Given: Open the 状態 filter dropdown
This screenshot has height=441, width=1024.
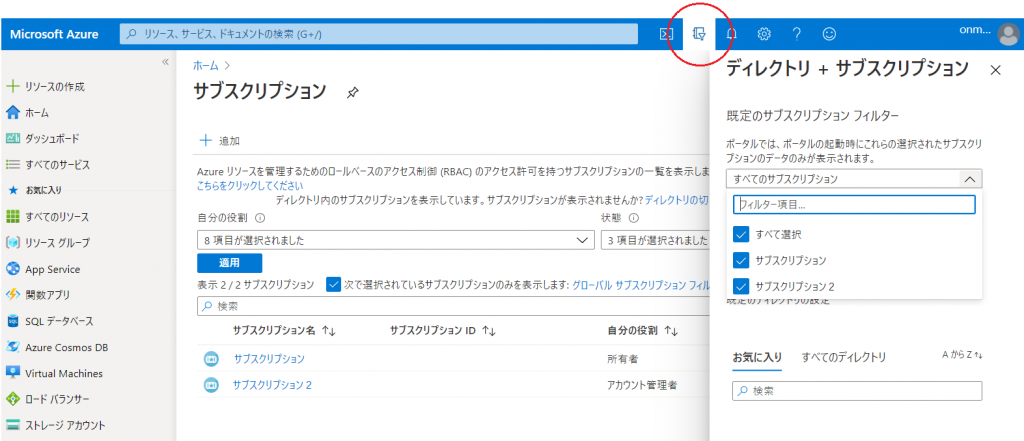Looking at the screenshot, I should 655,240.
